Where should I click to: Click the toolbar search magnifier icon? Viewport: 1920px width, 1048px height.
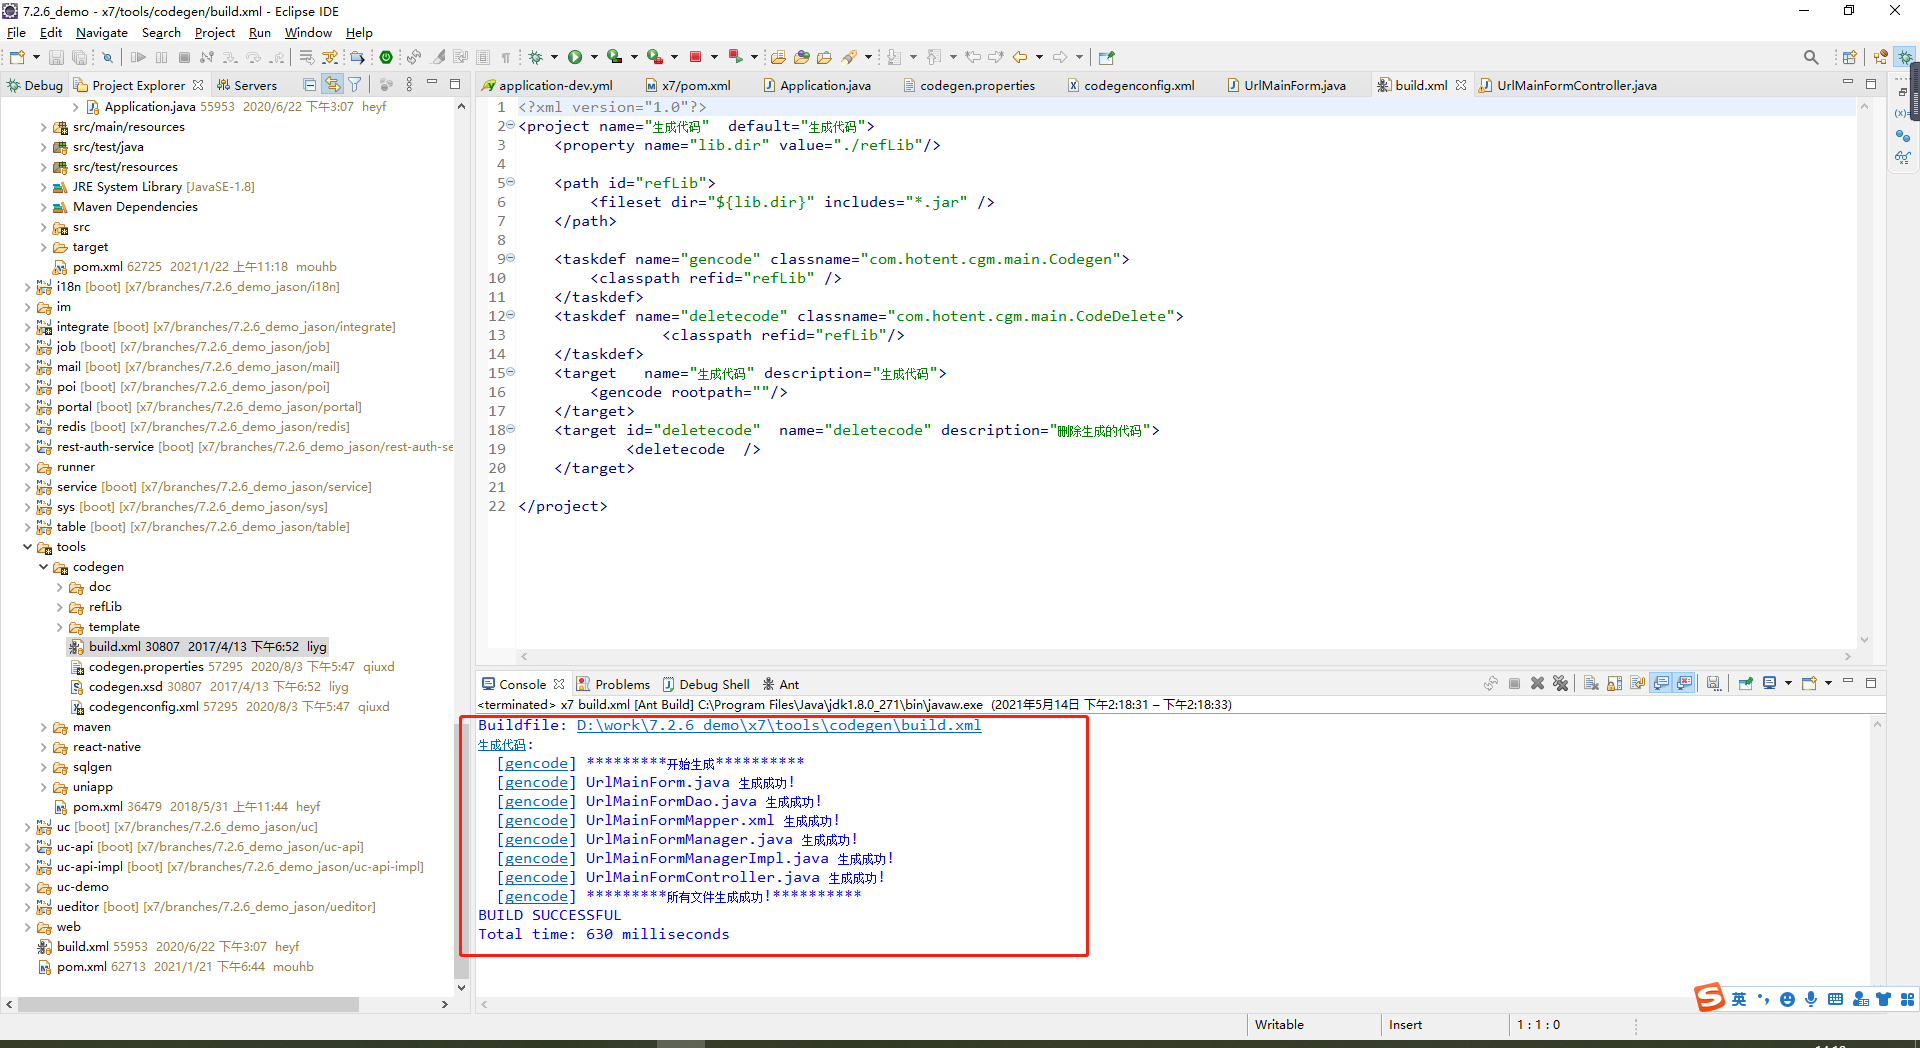[x=1810, y=57]
